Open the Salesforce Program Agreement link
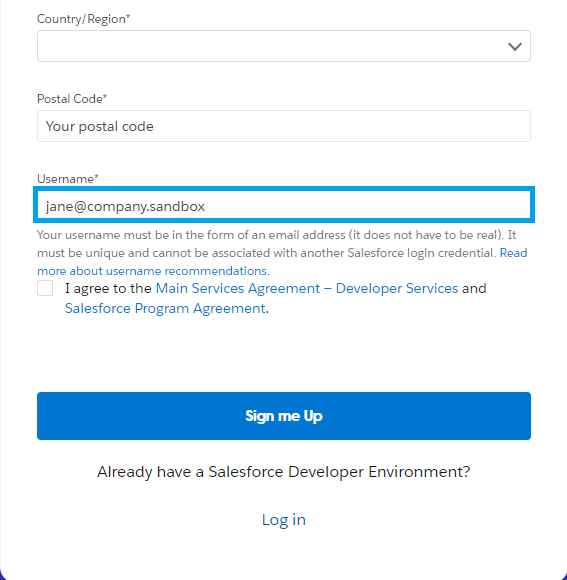This screenshot has height=580, width=567. [165, 308]
